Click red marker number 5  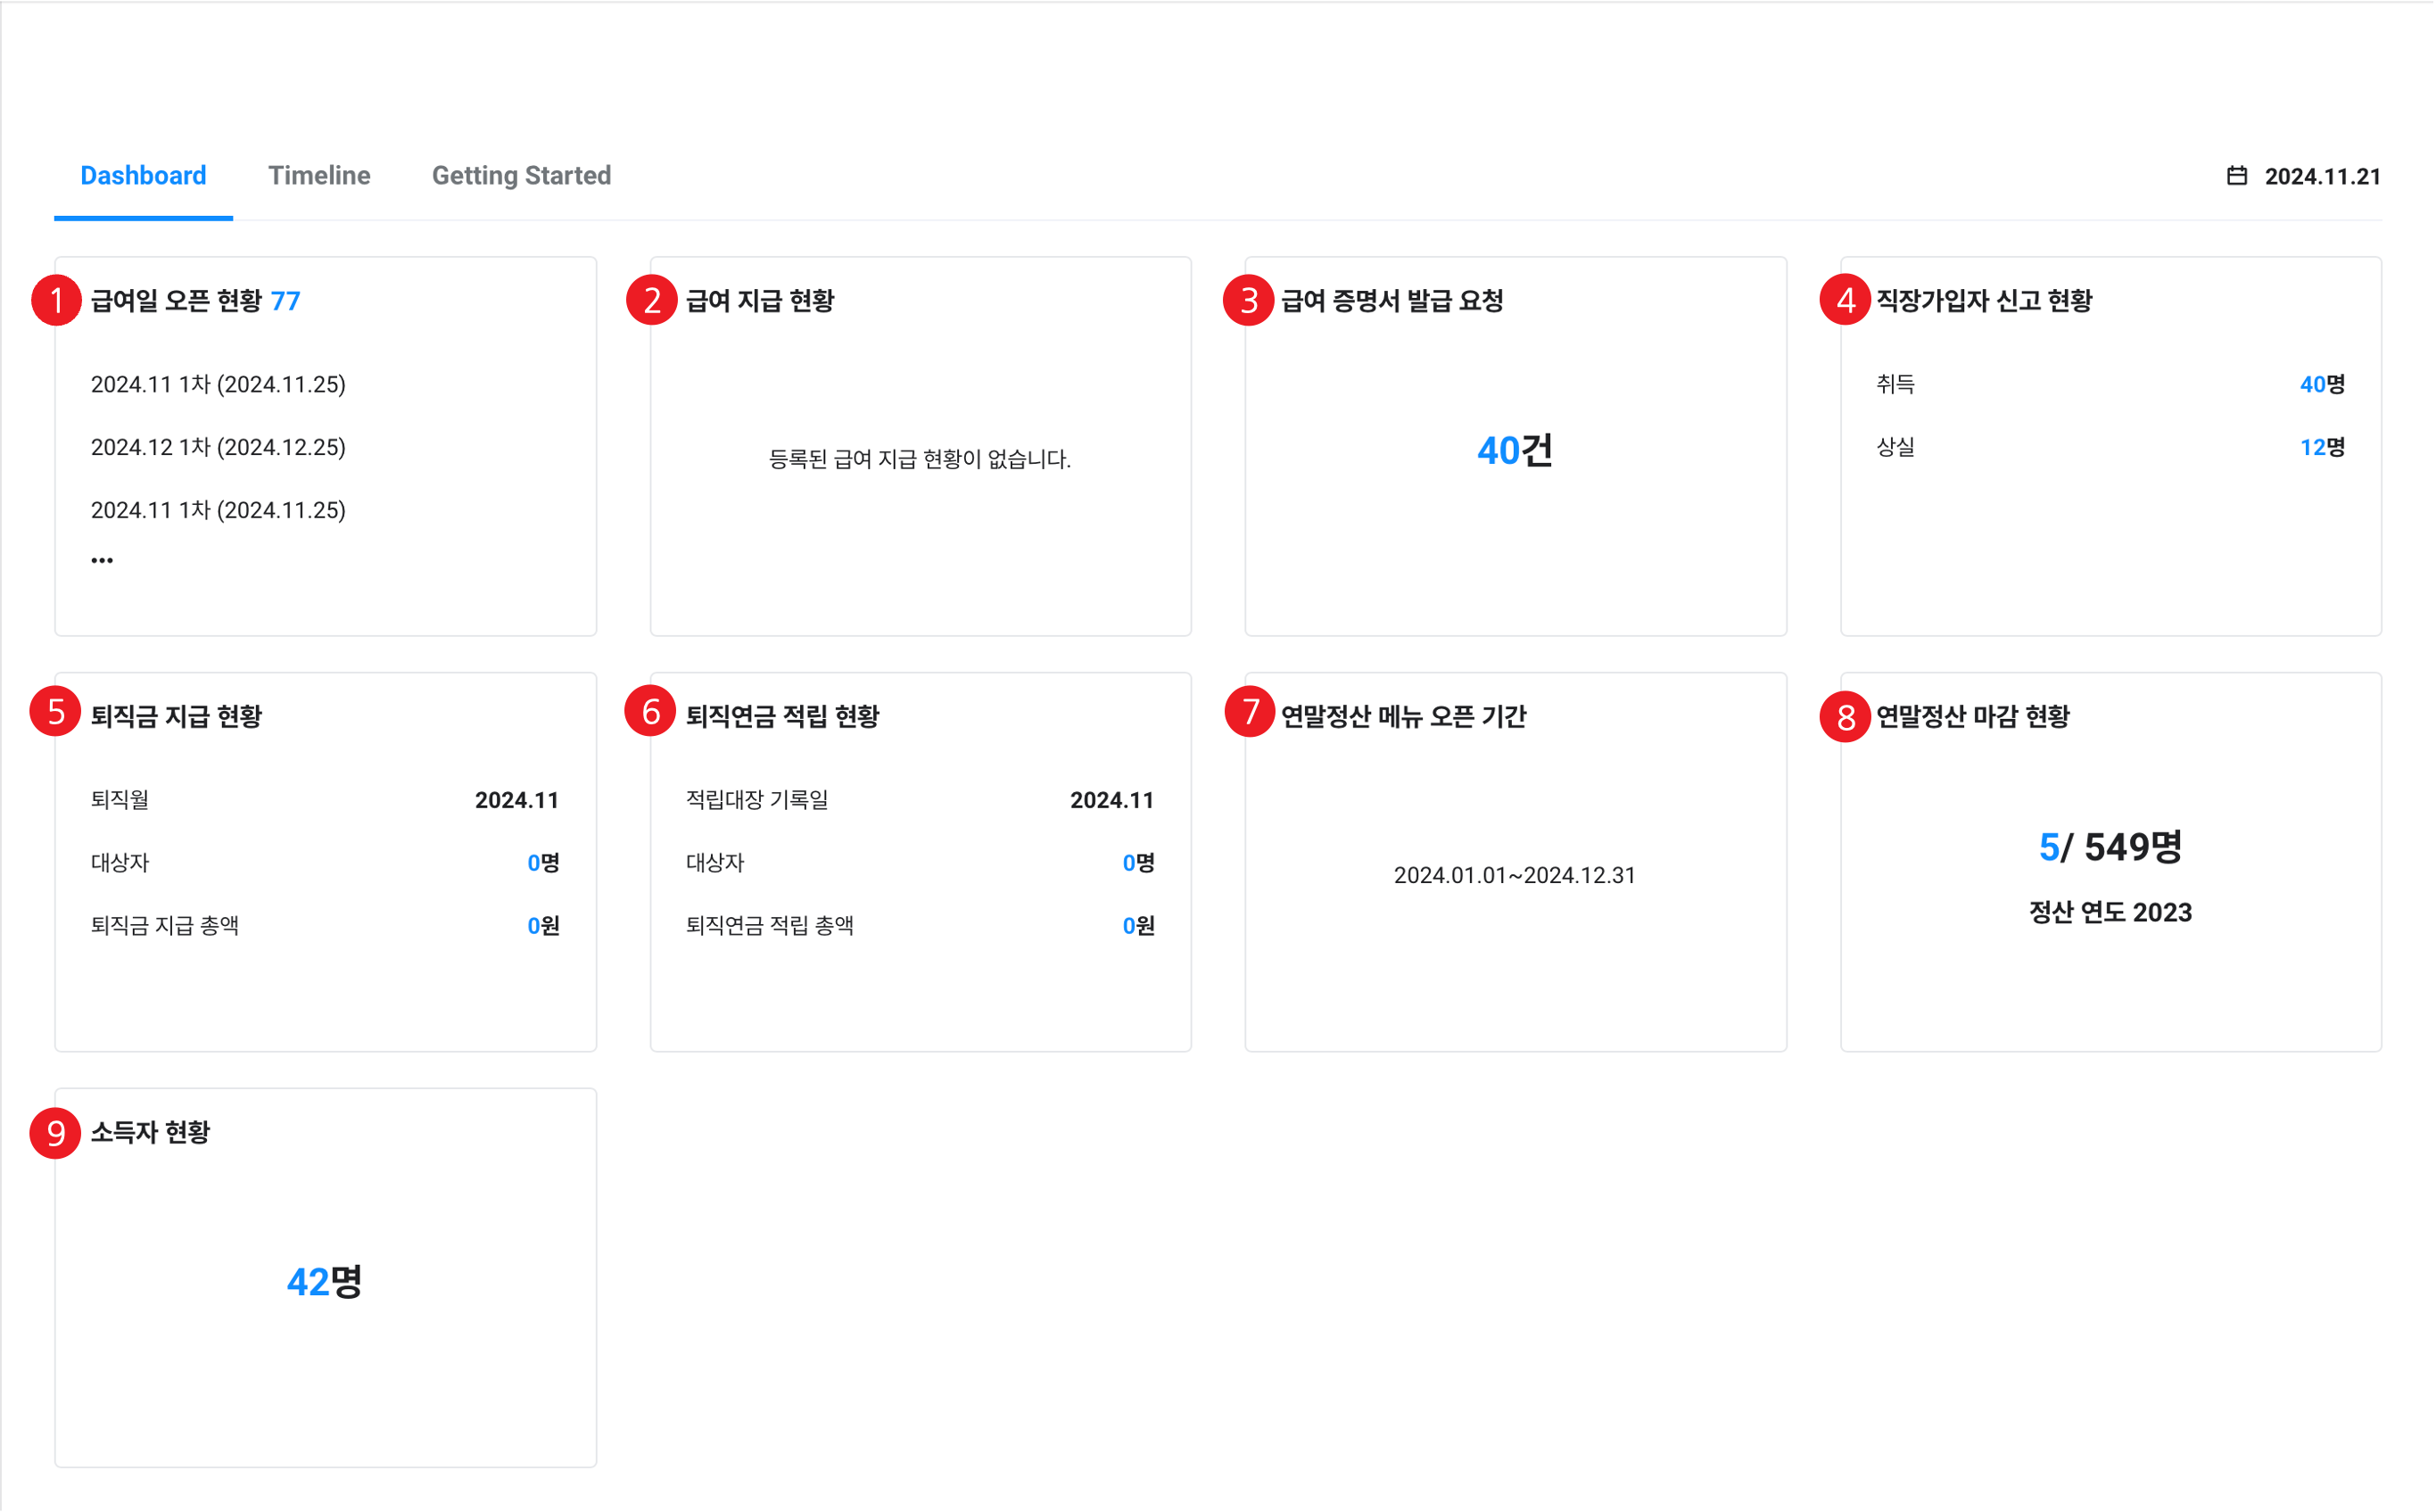tap(56, 712)
